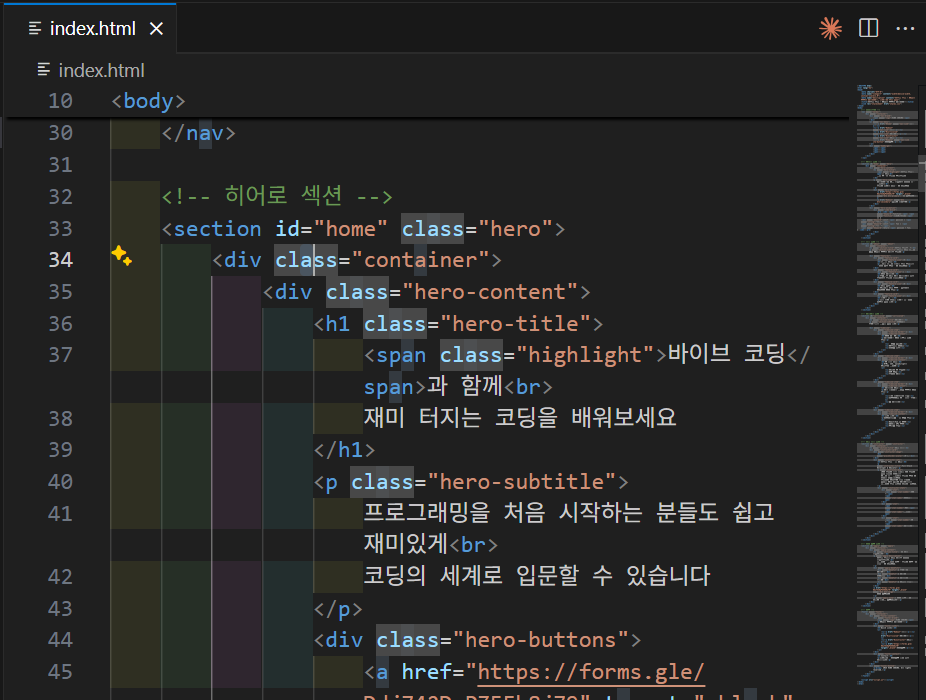Click the Split Editor Right icon
Image resolution: width=926 pixels, height=700 pixels.
click(869, 28)
